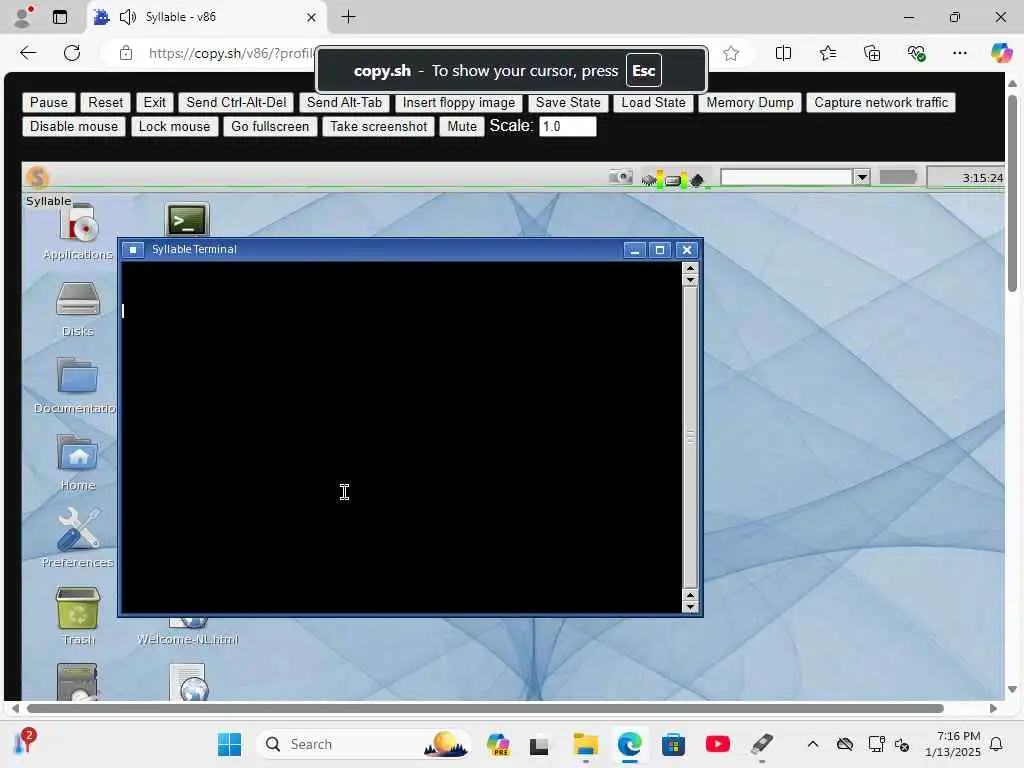The width and height of the screenshot is (1024, 768).
Task: Toggle Lock mouse button
Action: [174, 127]
